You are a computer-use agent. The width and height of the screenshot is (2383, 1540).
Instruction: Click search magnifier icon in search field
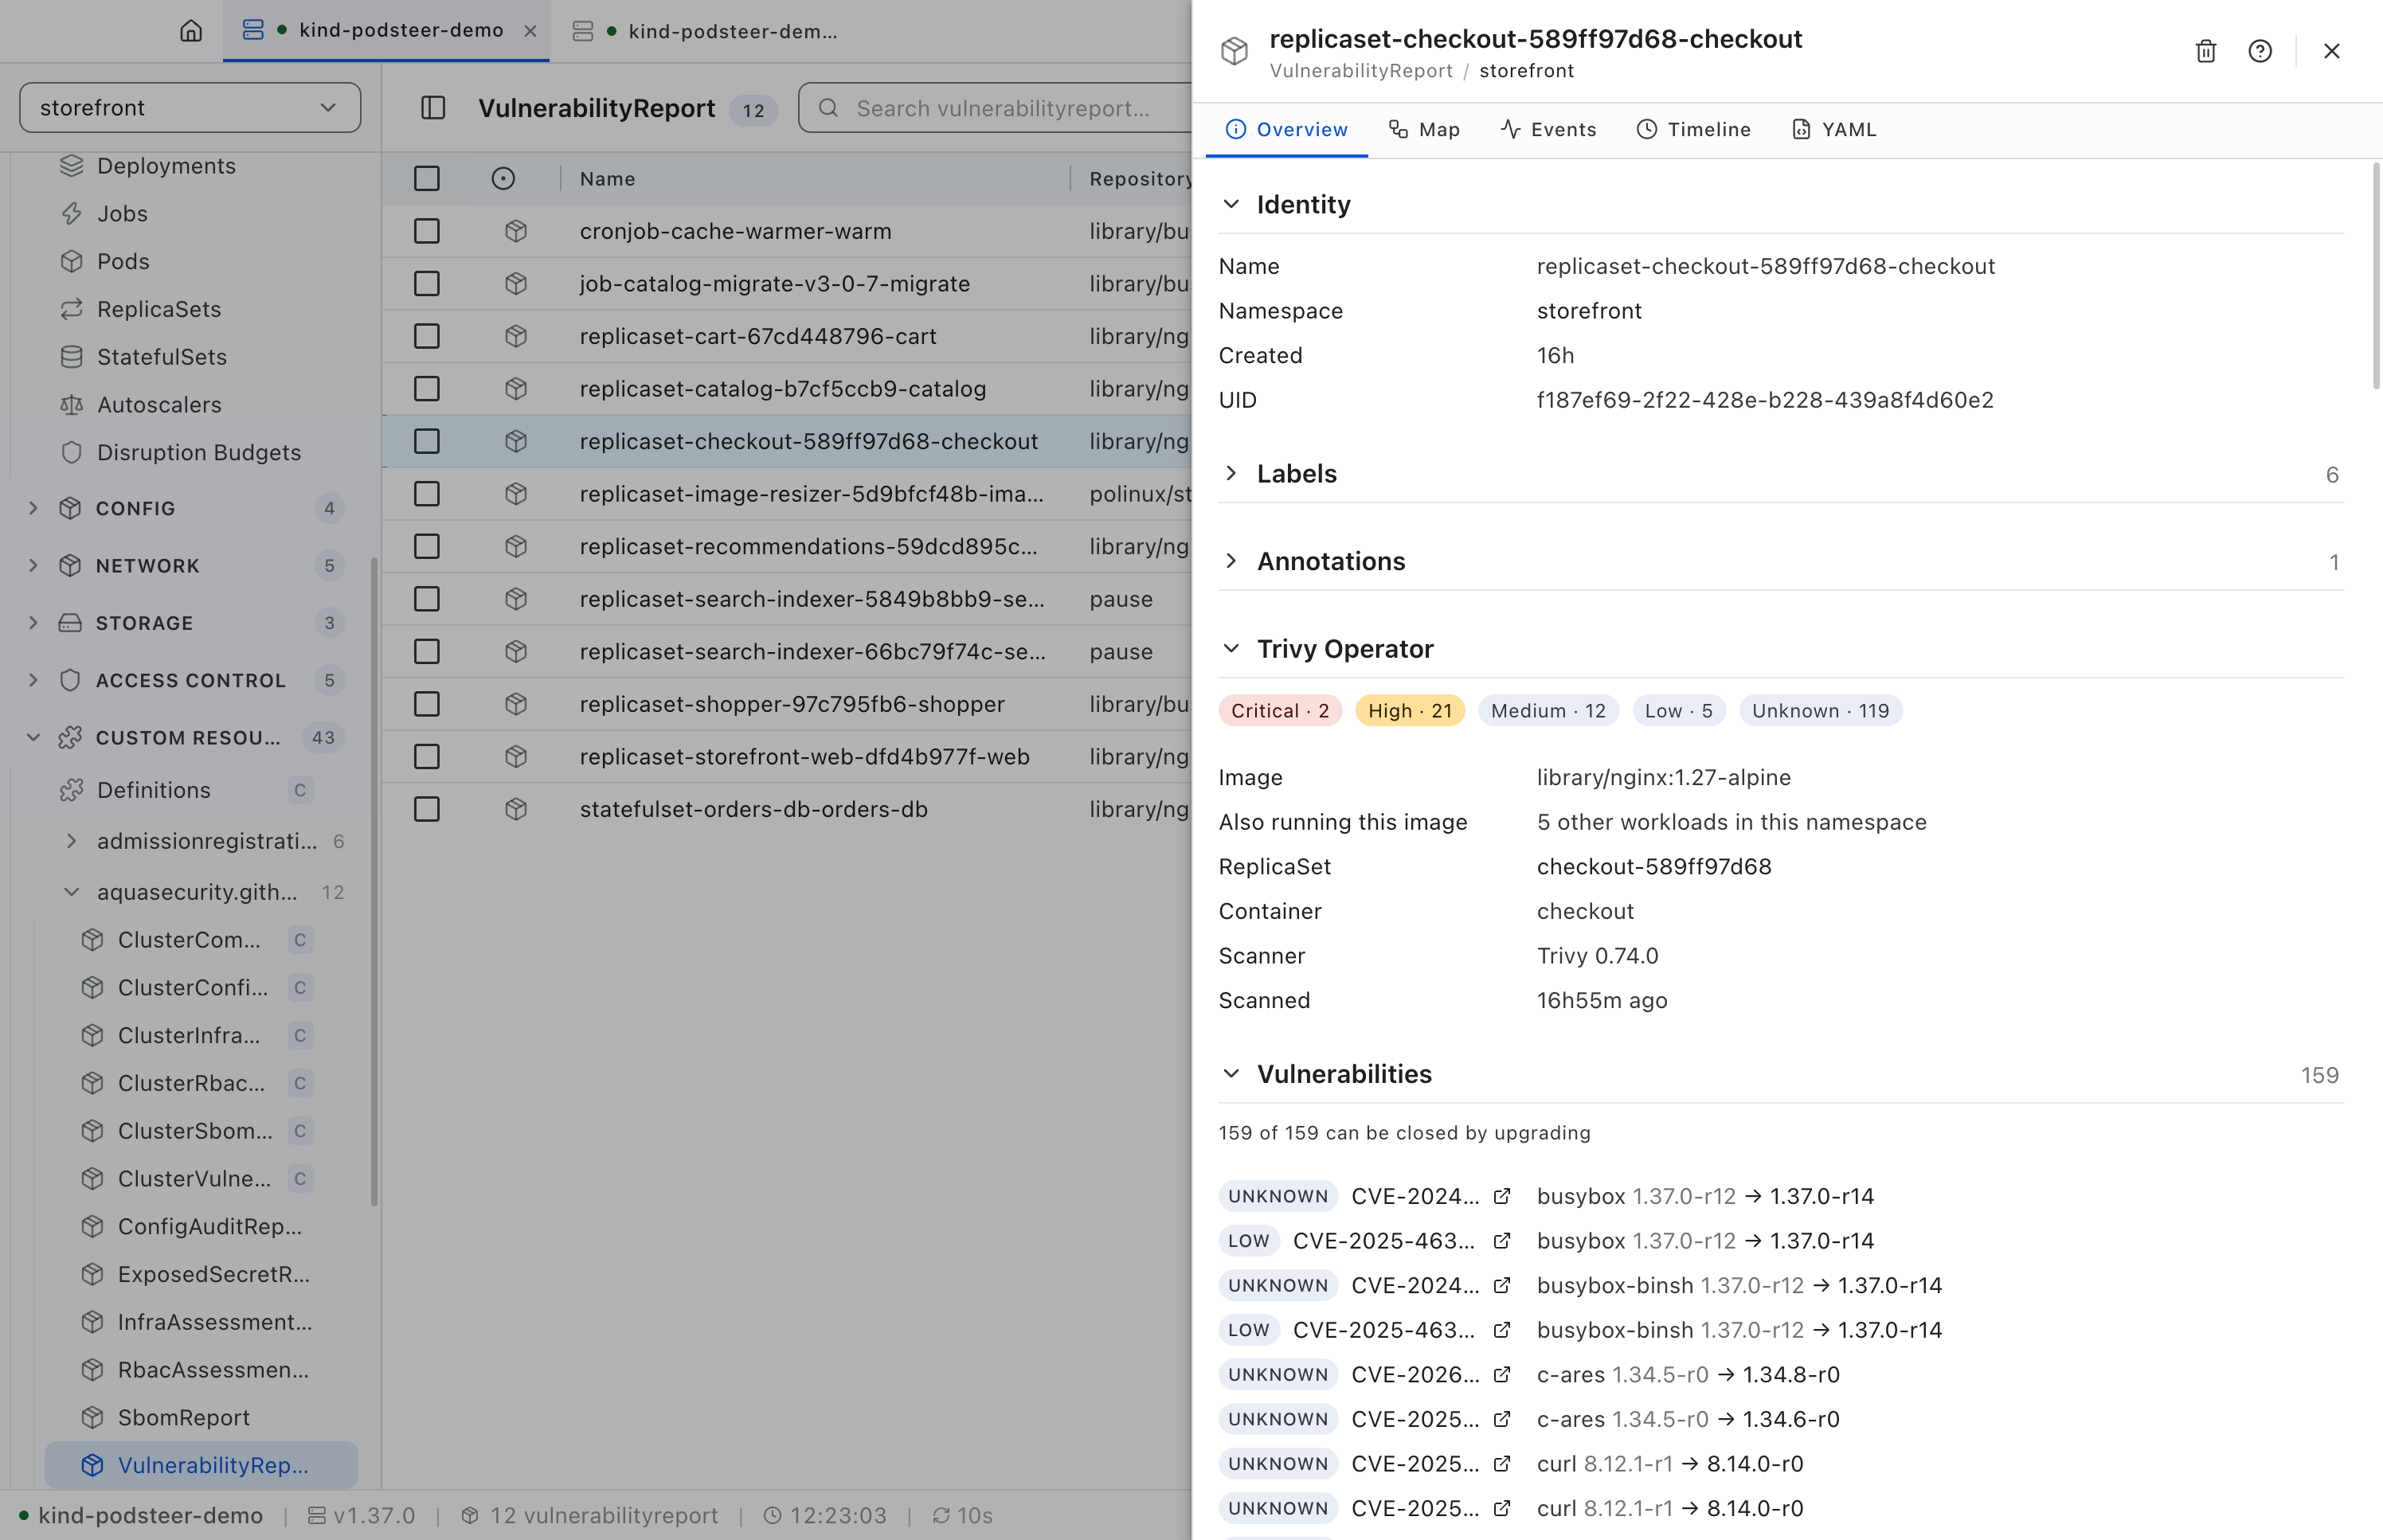tap(828, 108)
